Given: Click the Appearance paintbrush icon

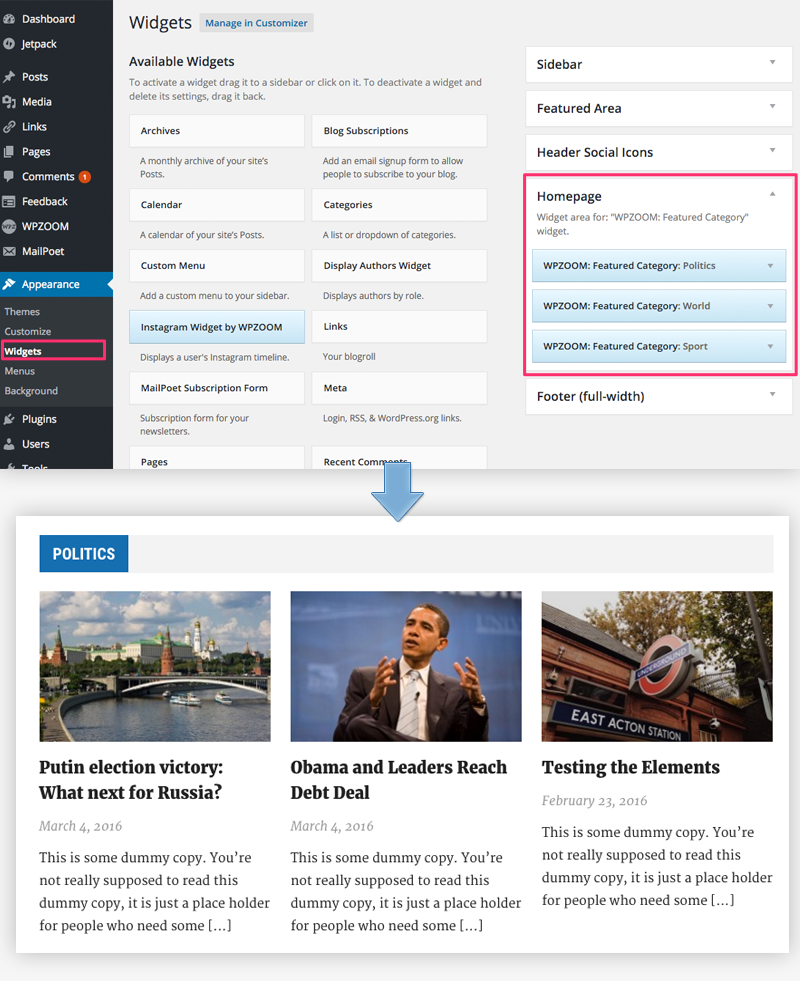Looking at the screenshot, I should pos(9,284).
